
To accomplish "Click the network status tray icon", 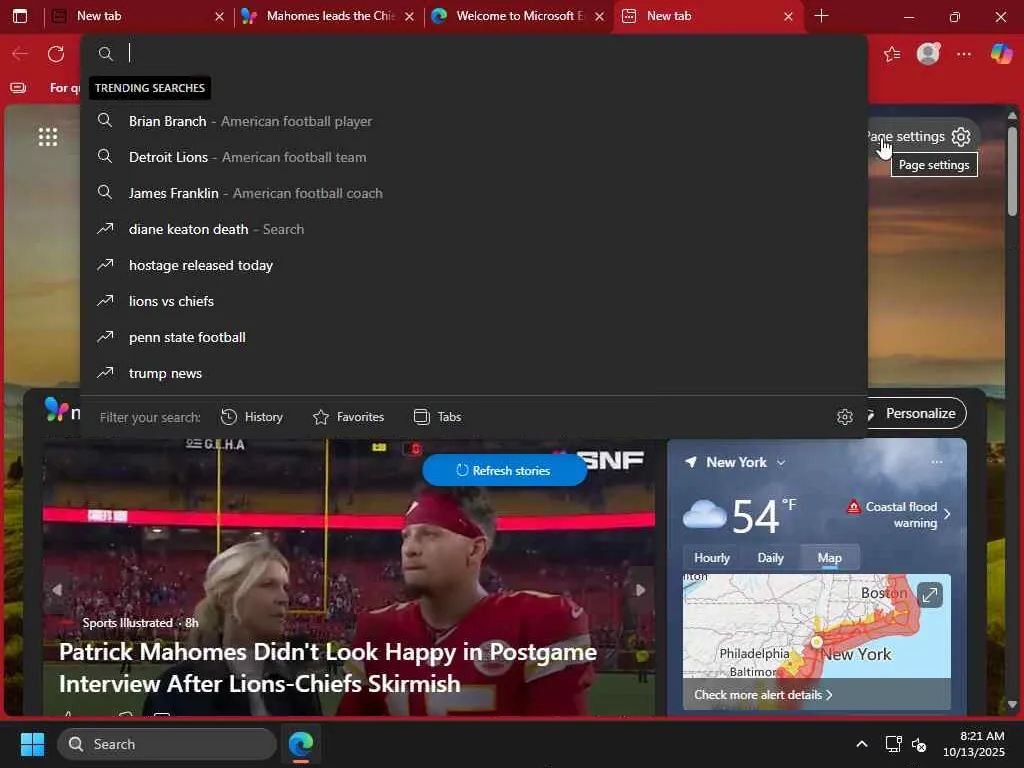I will tap(893, 744).
